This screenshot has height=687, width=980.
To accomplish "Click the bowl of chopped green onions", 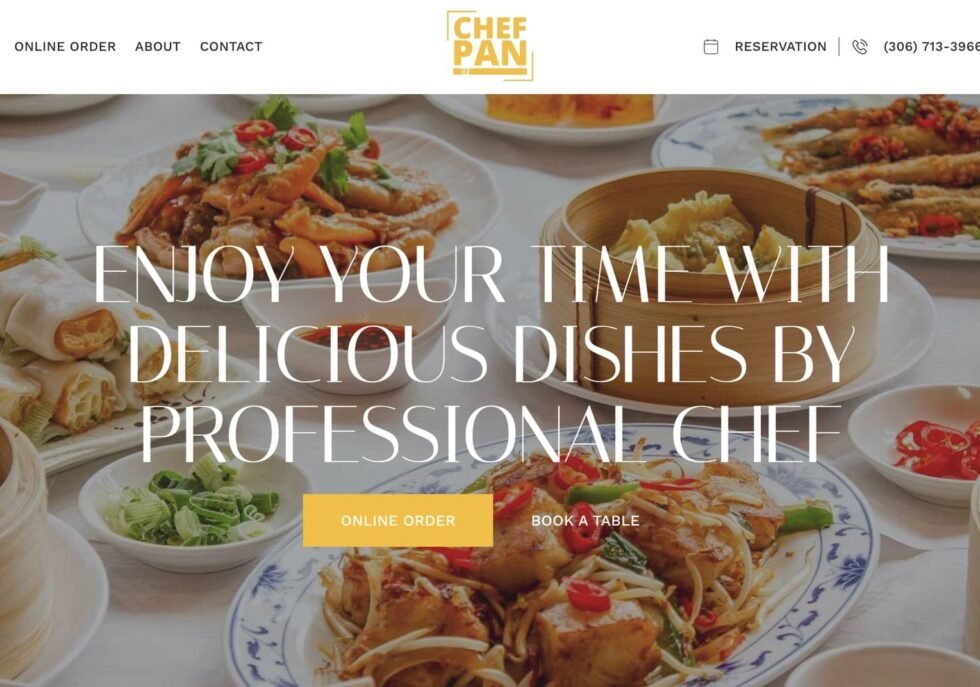I will 195,506.
